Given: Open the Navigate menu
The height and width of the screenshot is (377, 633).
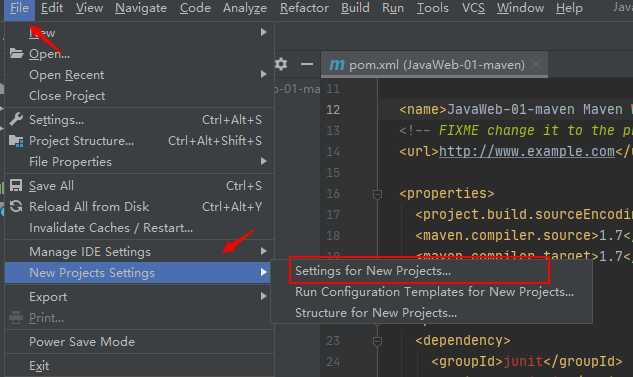Looking at the screenshot, I should click(x=141, y=8).
